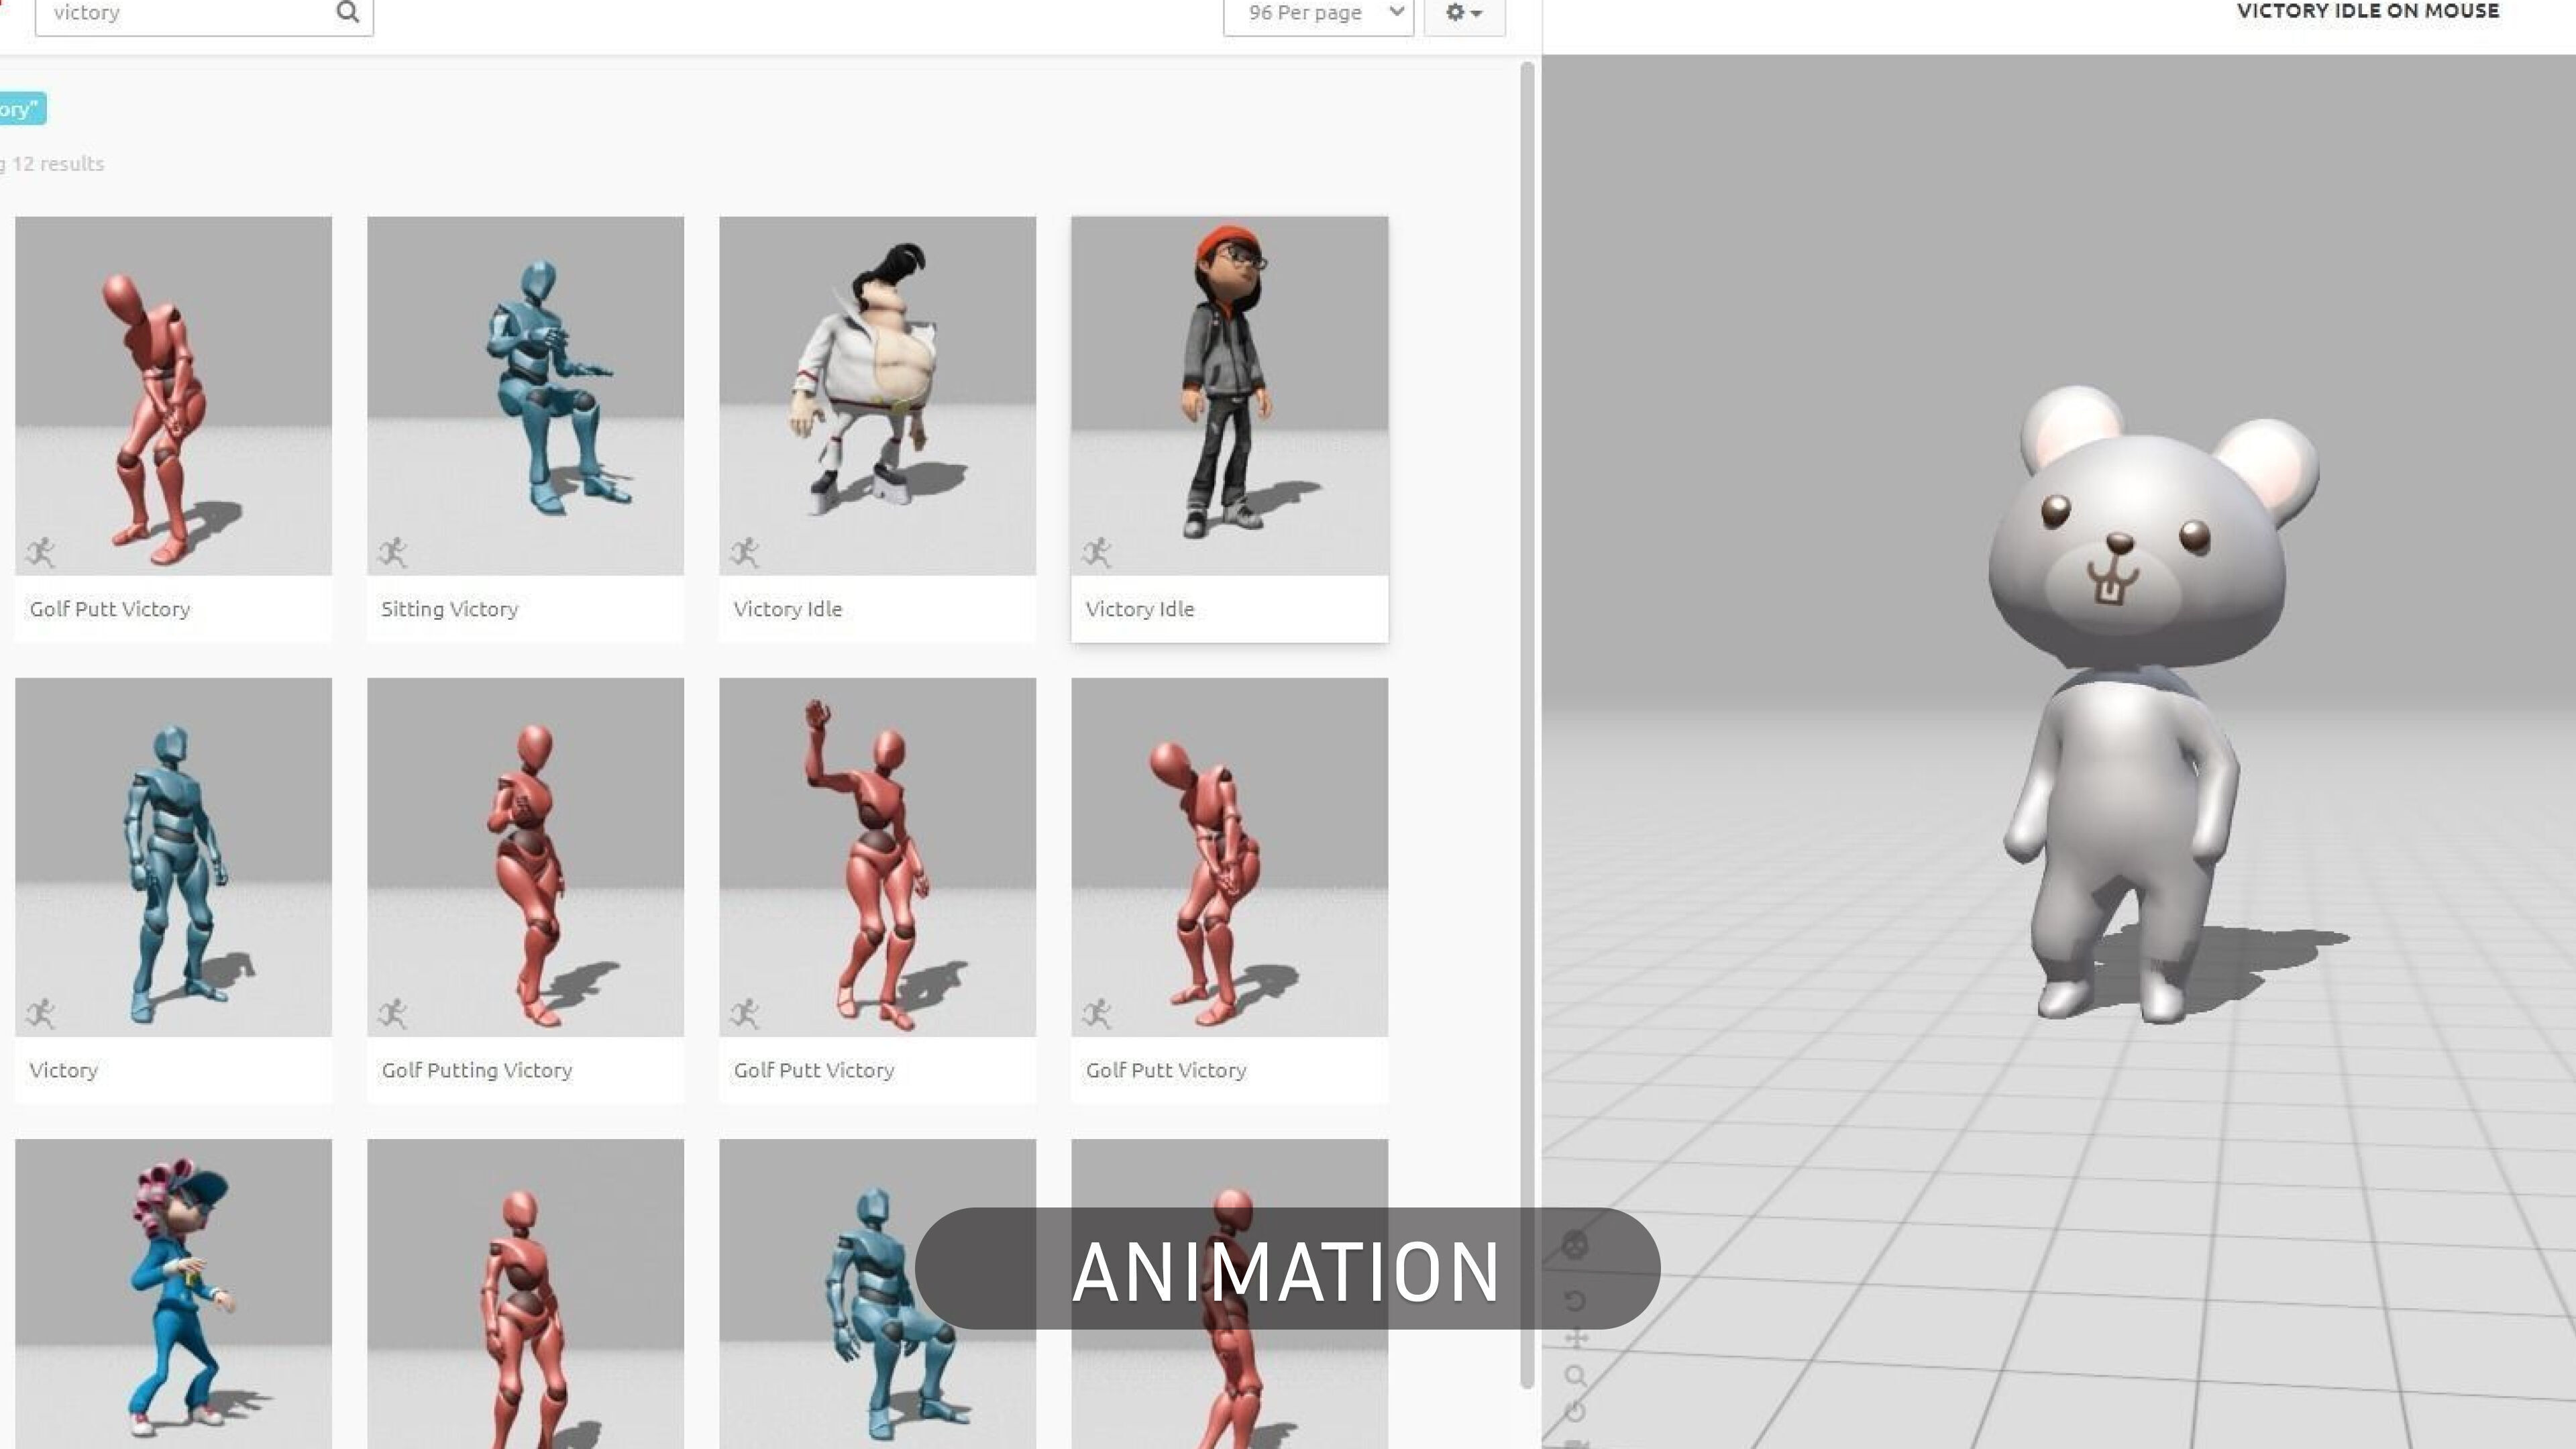Select Golf Putt Victory thumbnail with raised hand

pos(877,857)
